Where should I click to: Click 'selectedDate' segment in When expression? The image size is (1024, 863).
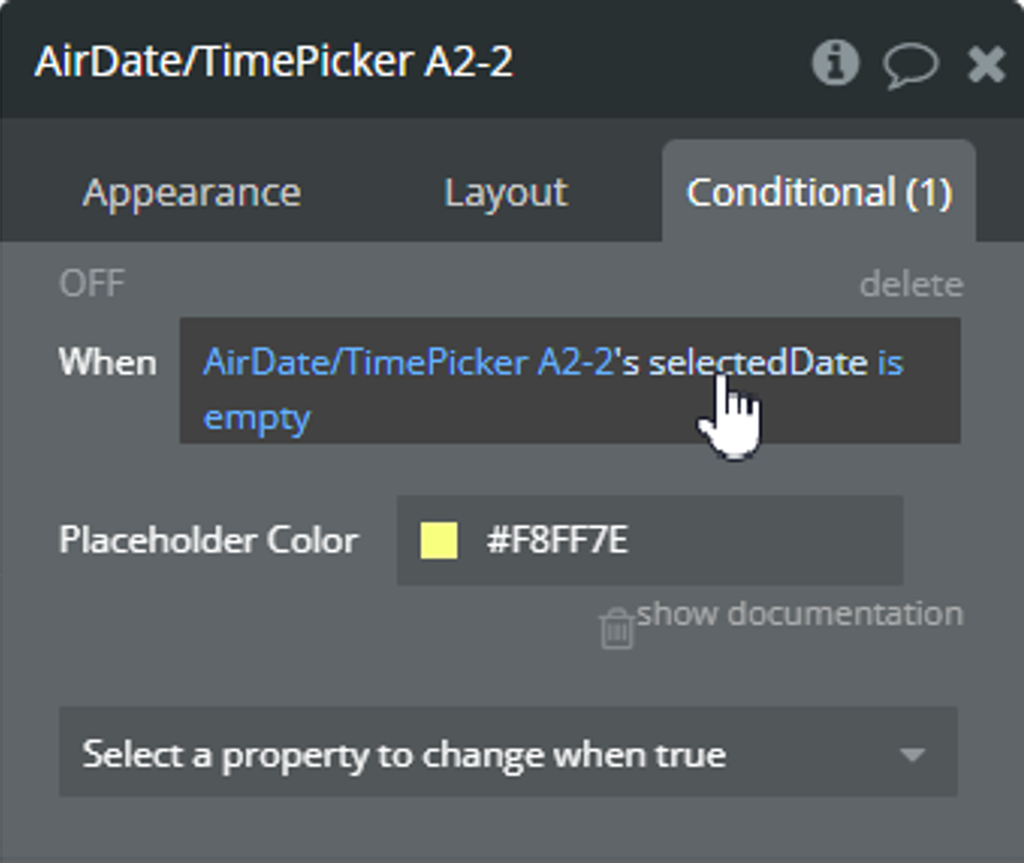coord(758,363)
